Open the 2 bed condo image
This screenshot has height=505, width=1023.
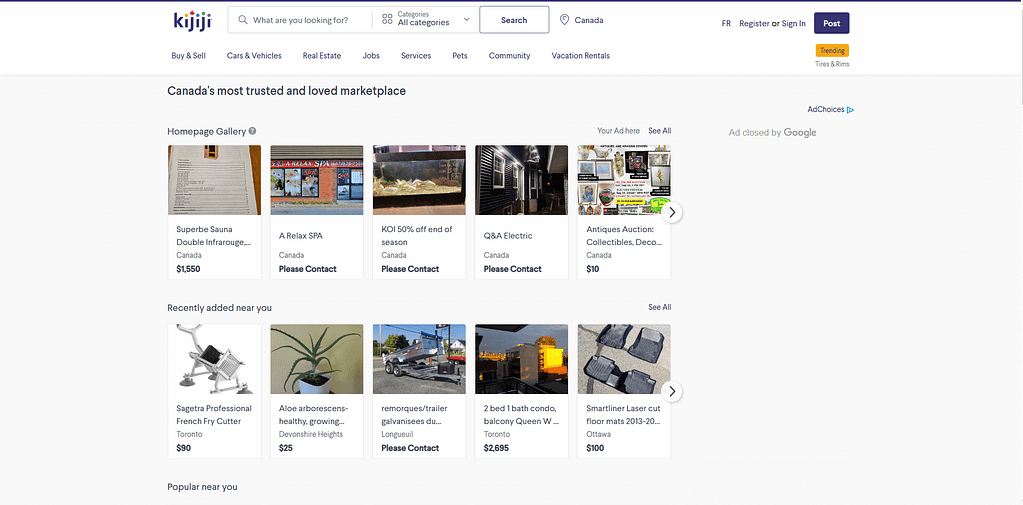coord(522,360)
